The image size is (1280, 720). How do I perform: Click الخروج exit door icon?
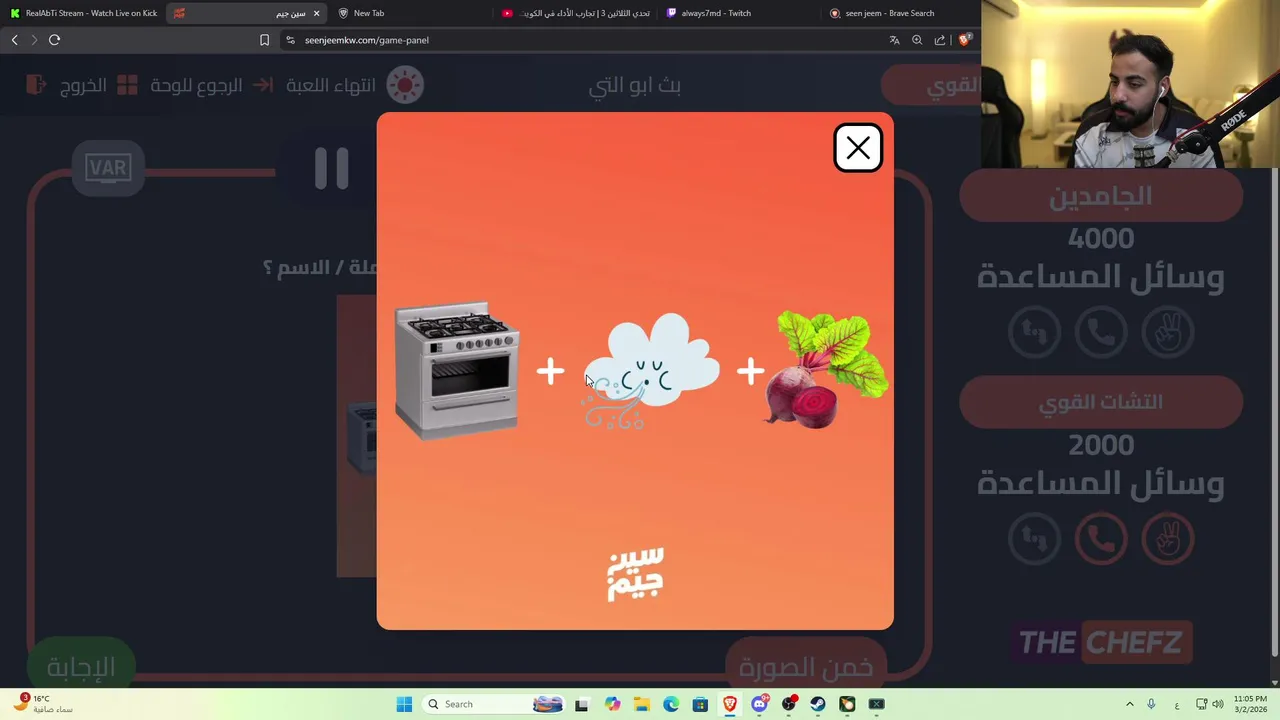coord(36,85)
